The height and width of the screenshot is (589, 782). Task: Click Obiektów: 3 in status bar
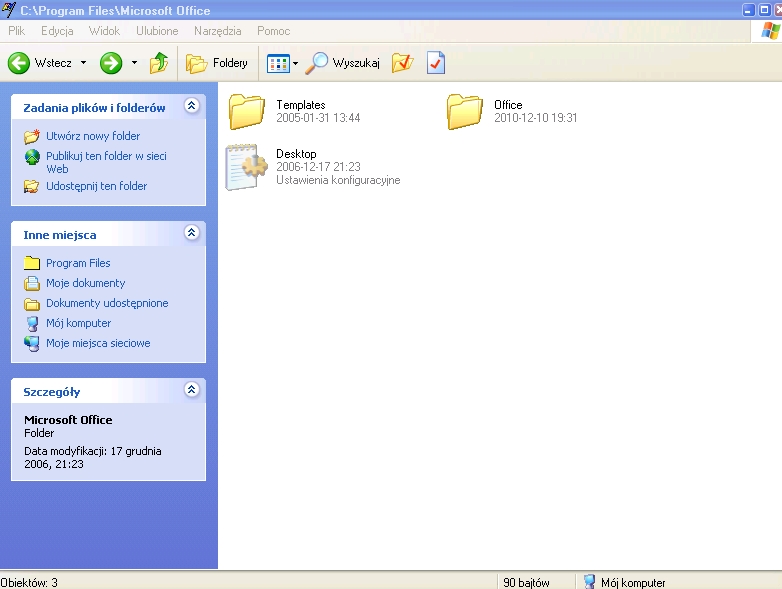pos(29,583)
